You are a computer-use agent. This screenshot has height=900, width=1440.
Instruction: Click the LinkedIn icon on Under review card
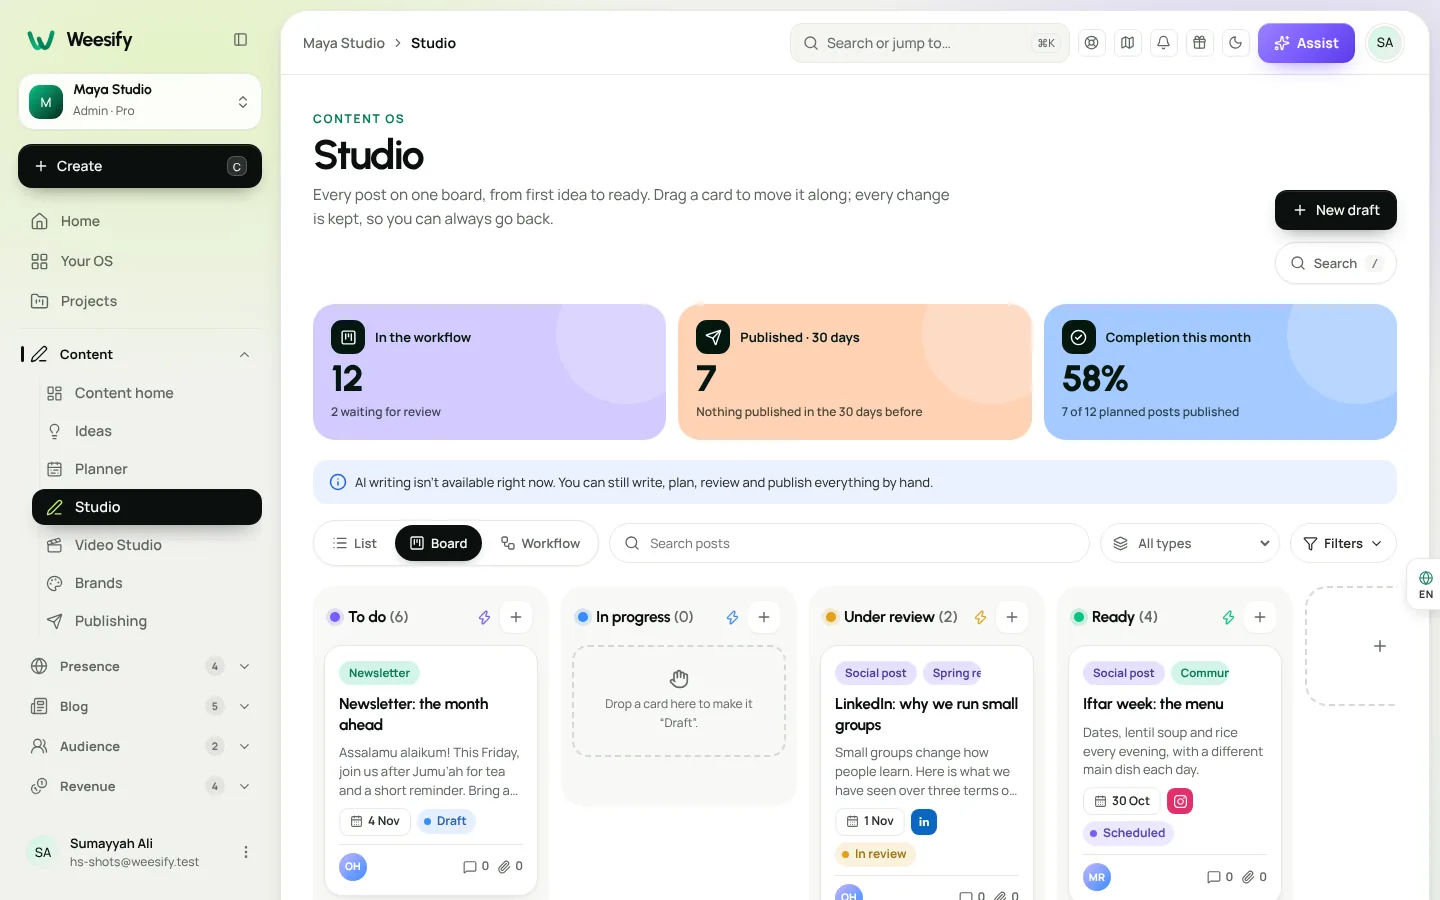[924, 822]
